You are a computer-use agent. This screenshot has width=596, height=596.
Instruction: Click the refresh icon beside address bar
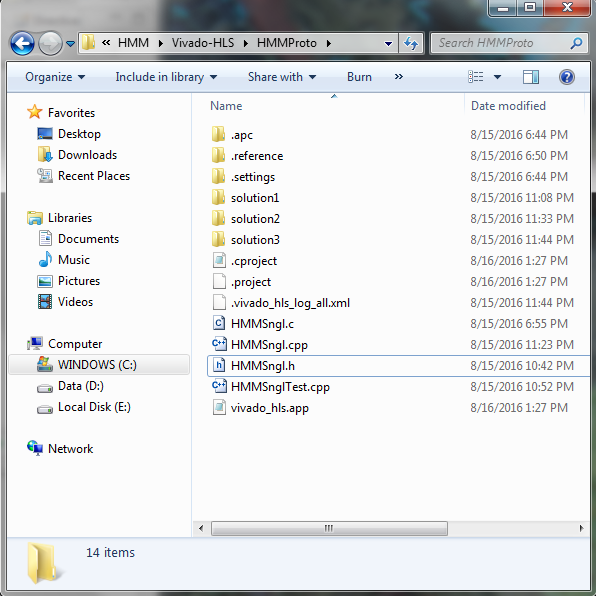(x=411, y=43)
